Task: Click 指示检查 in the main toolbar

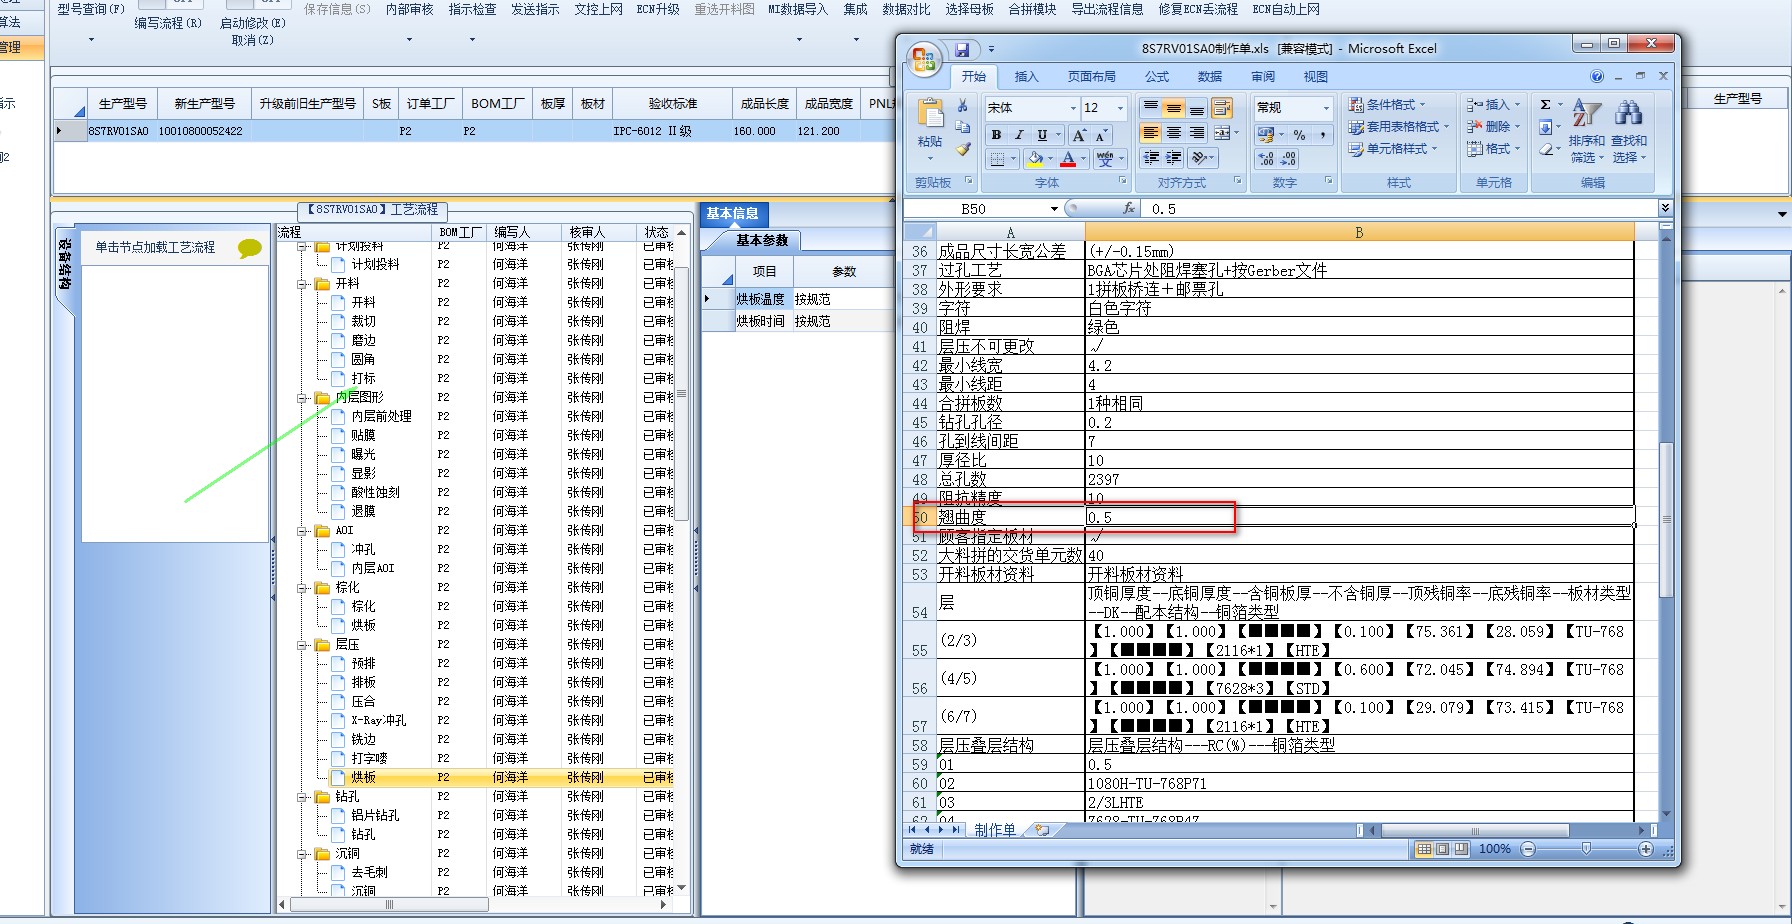Action: [472, 9]
